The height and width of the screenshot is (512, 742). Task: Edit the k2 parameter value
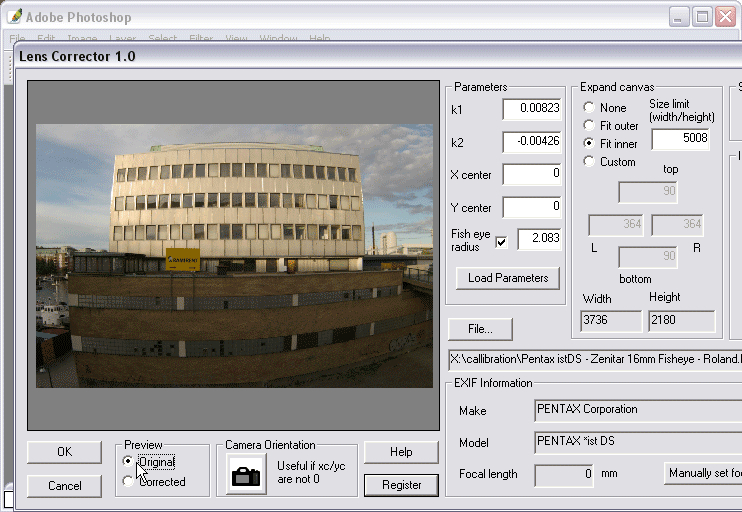(x=532, y=142)
